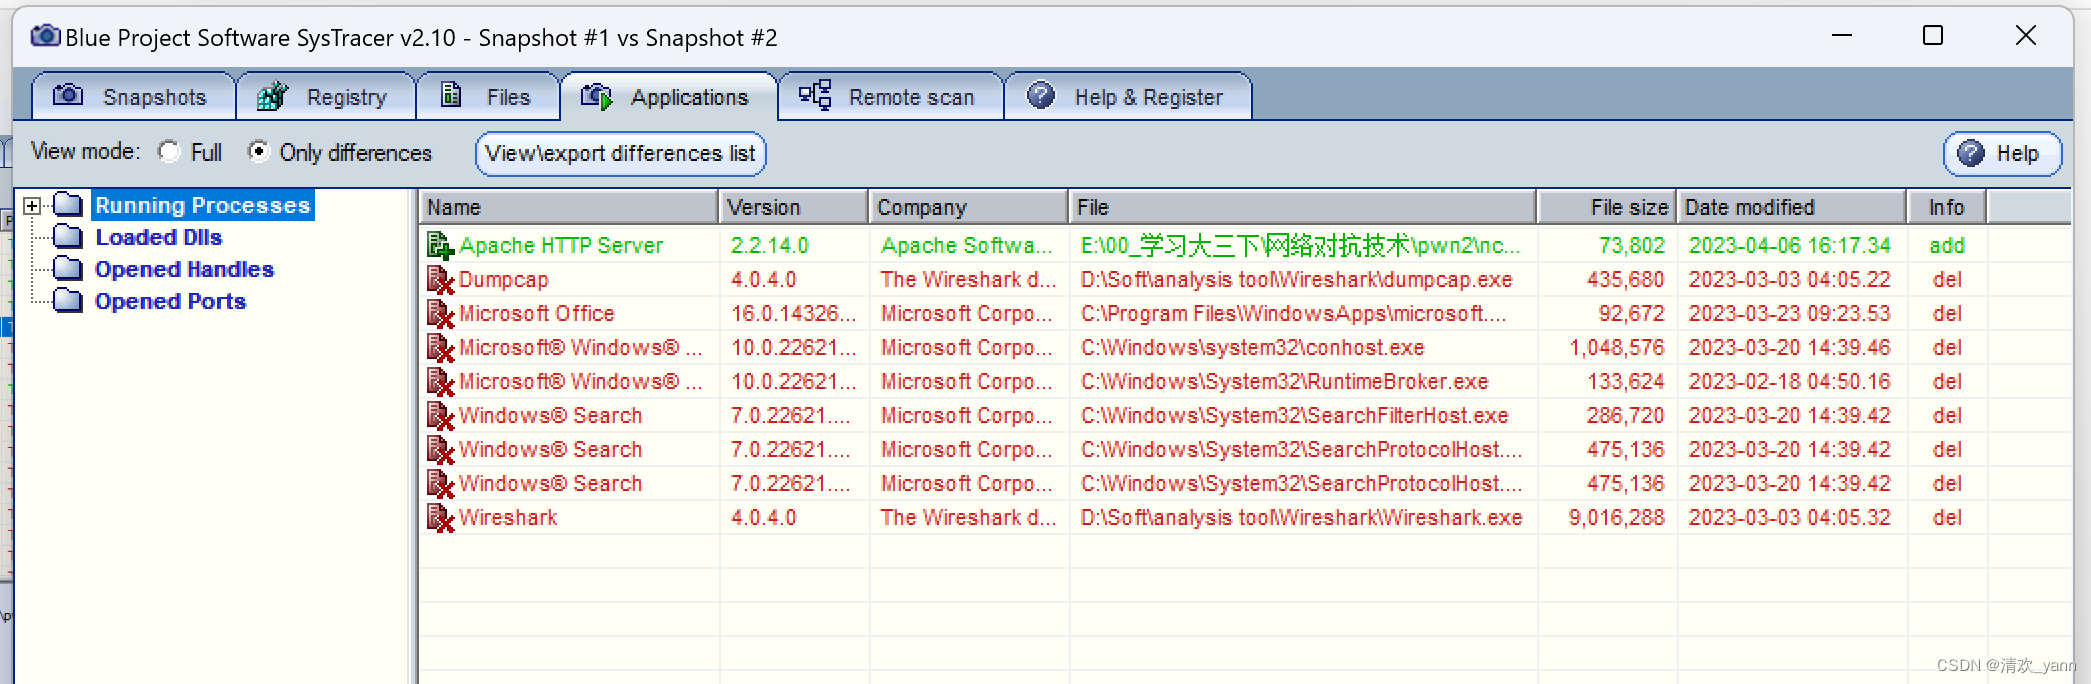Viewport: 2091px width, 684px height.
Task: Sort by the Name column header
Action: (569, 207)
